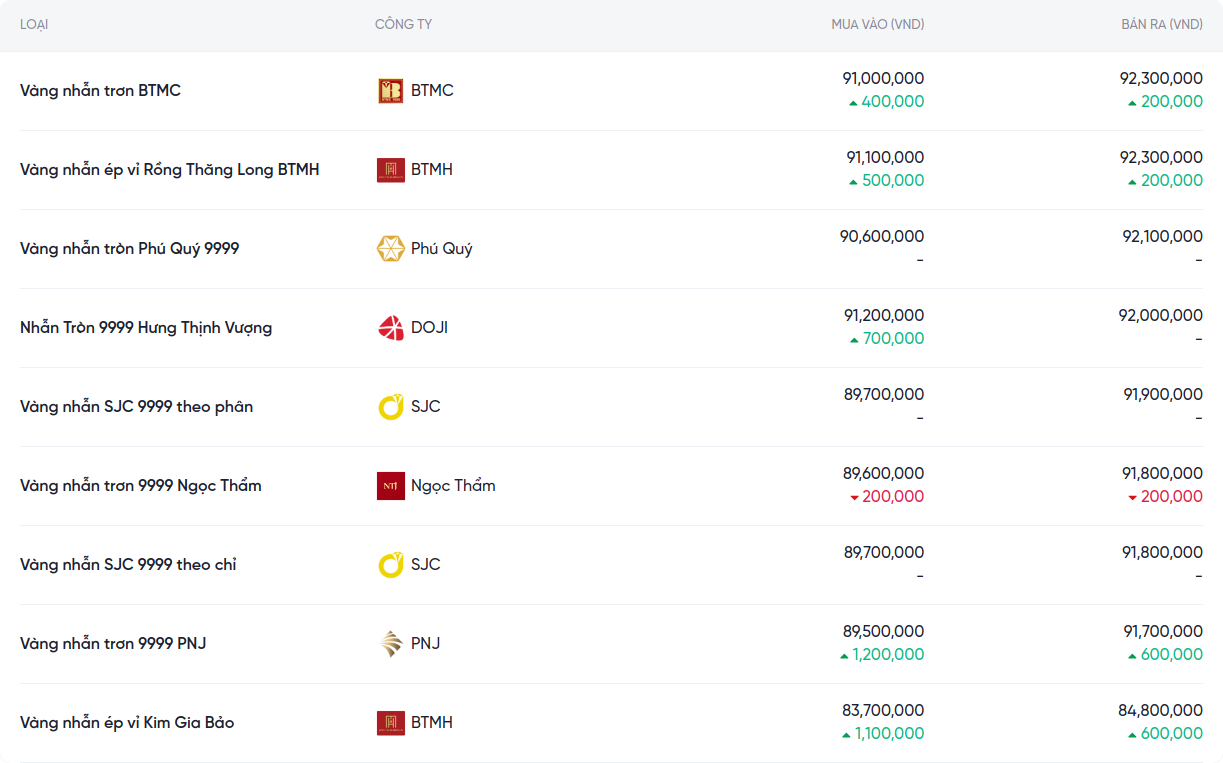Sort by MUA VÀO (VND) column header
1223x763 pixels.
point(877,24)
